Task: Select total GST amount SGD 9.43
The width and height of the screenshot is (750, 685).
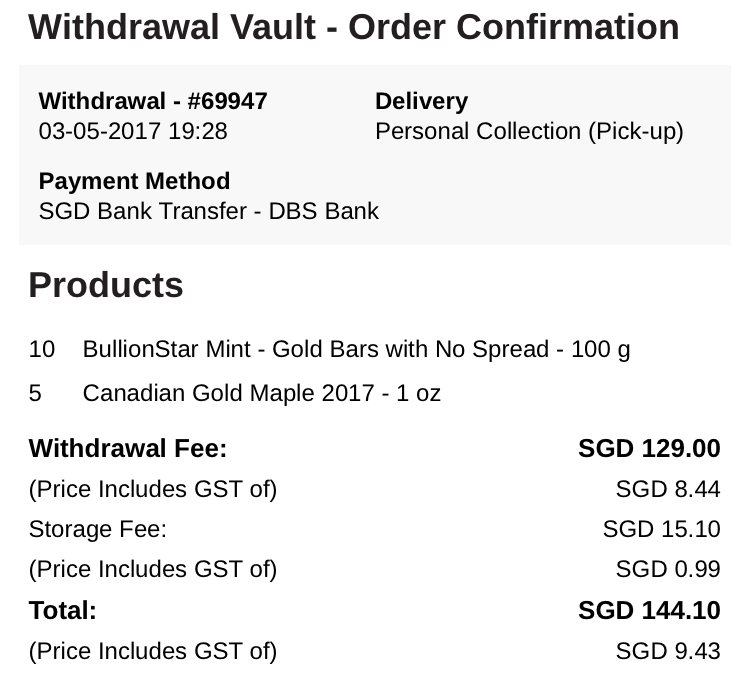Action: [x=667, y=651]
